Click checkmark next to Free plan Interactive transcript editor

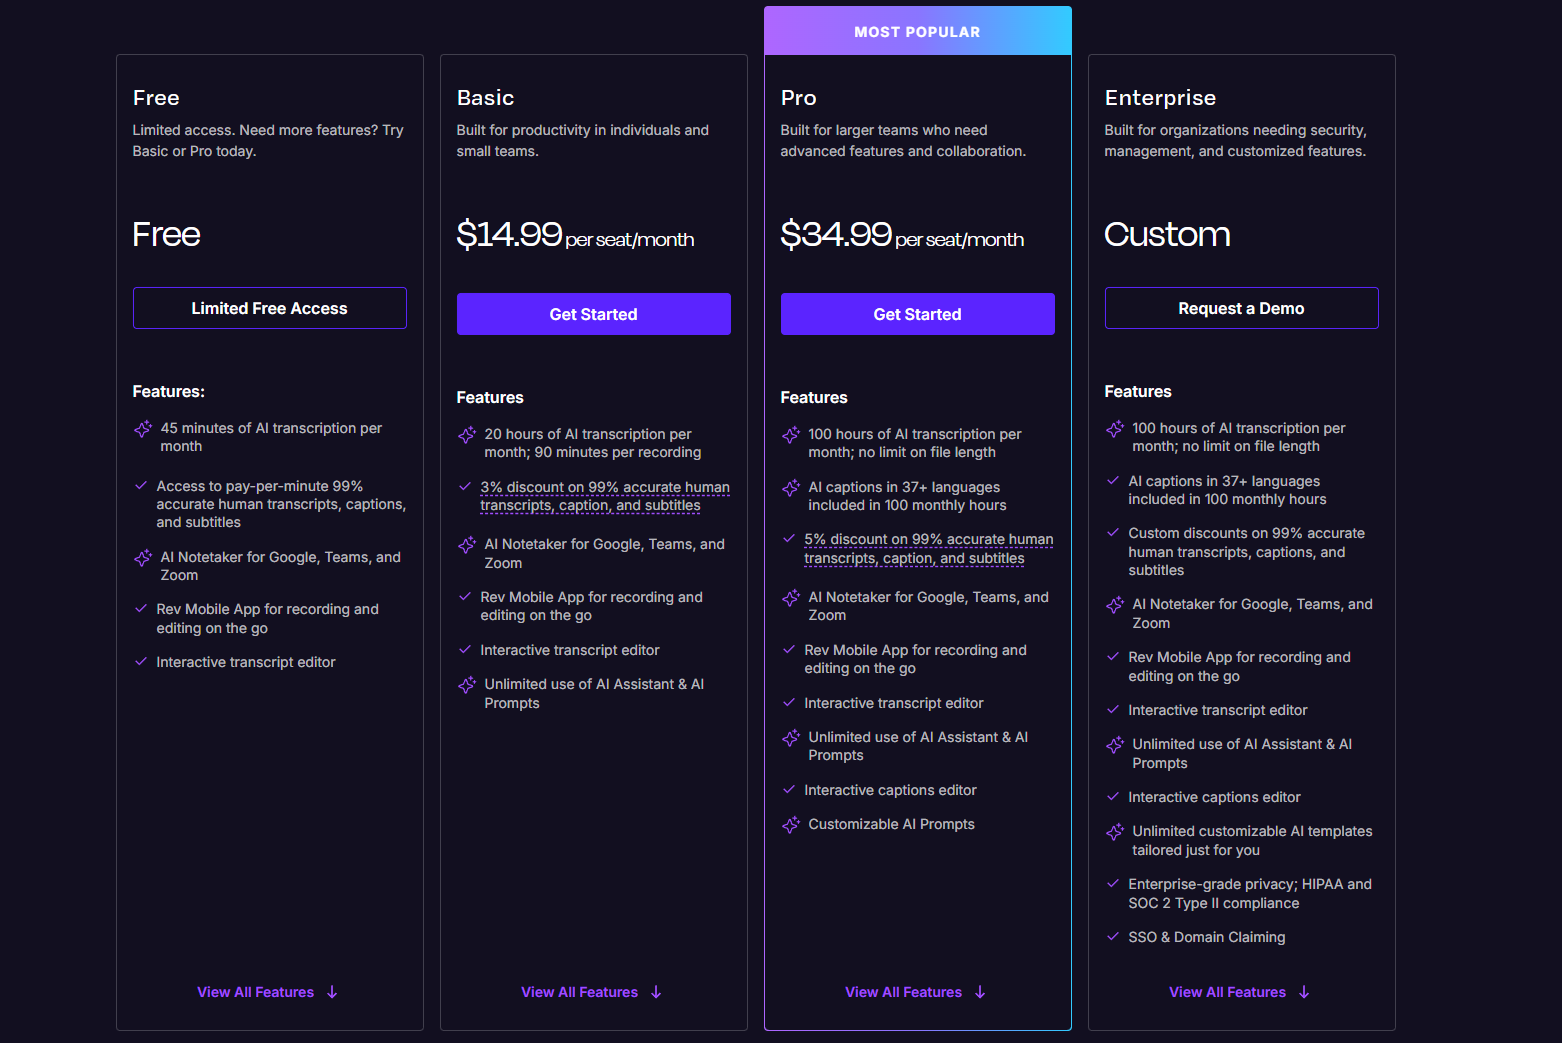(141, 662)
